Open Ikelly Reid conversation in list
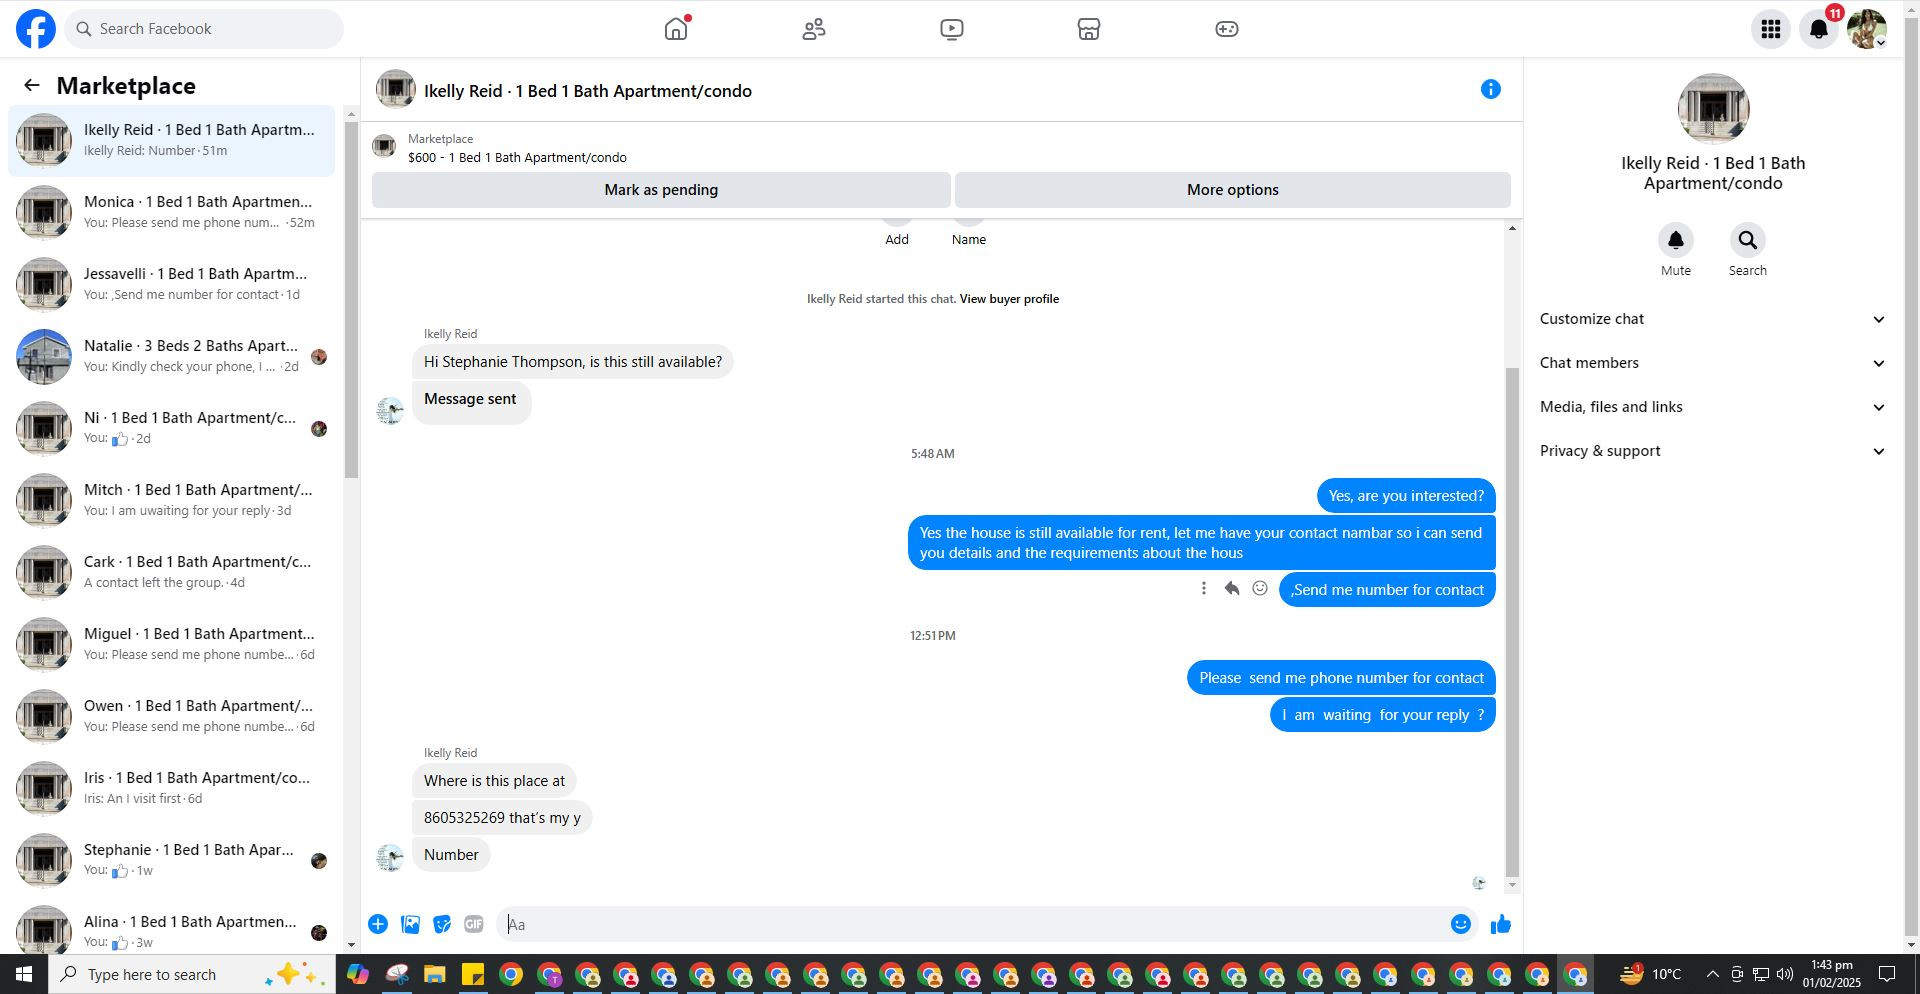The height and width of the screenshot is (994, 1920). click(172, 140)
